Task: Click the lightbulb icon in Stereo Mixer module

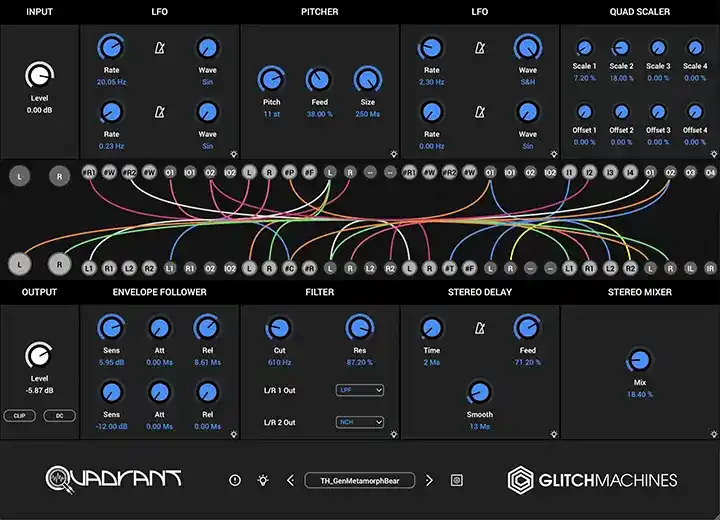Action: point(714,434)
